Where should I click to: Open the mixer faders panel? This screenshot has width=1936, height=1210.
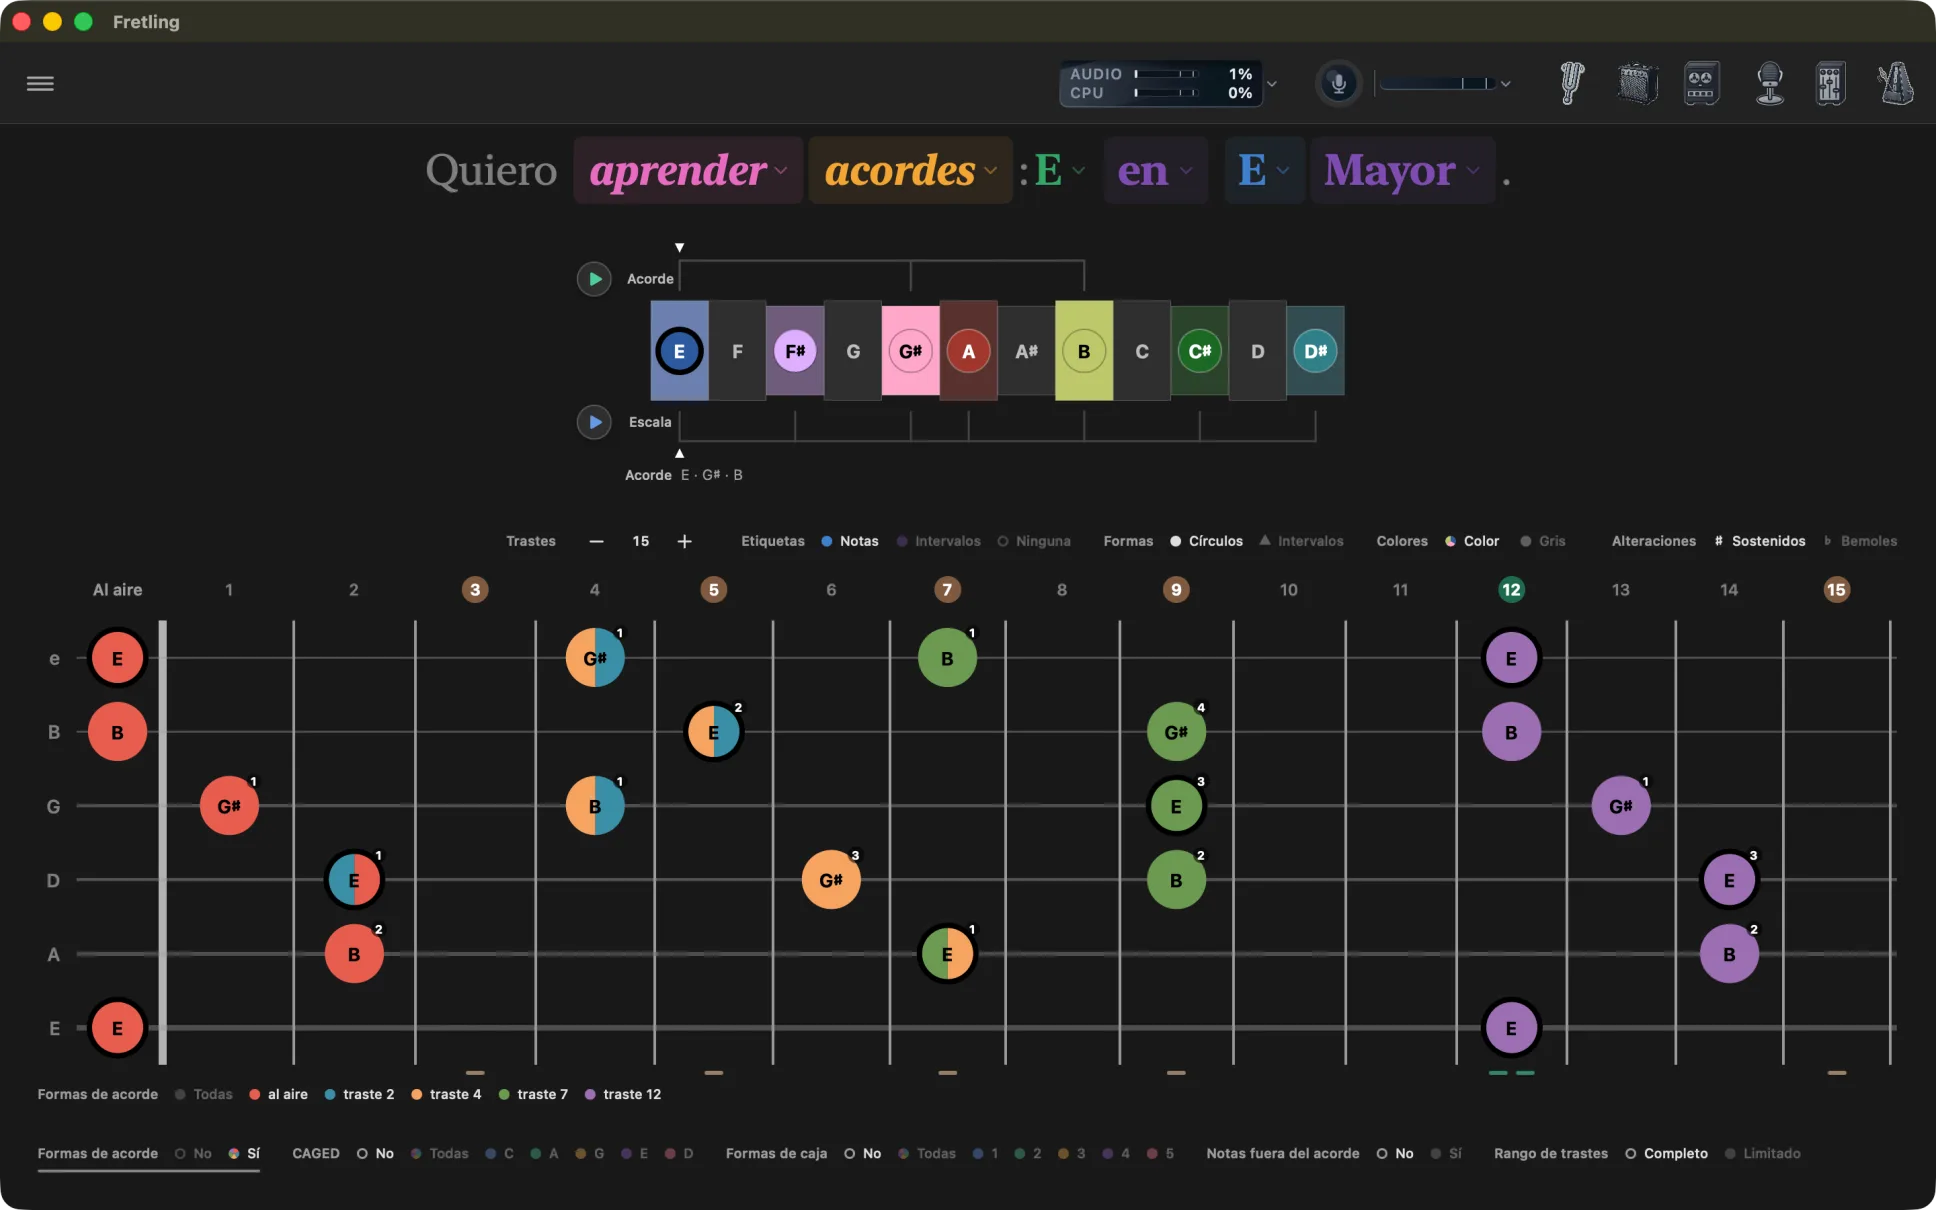(x=1831, y=83)
